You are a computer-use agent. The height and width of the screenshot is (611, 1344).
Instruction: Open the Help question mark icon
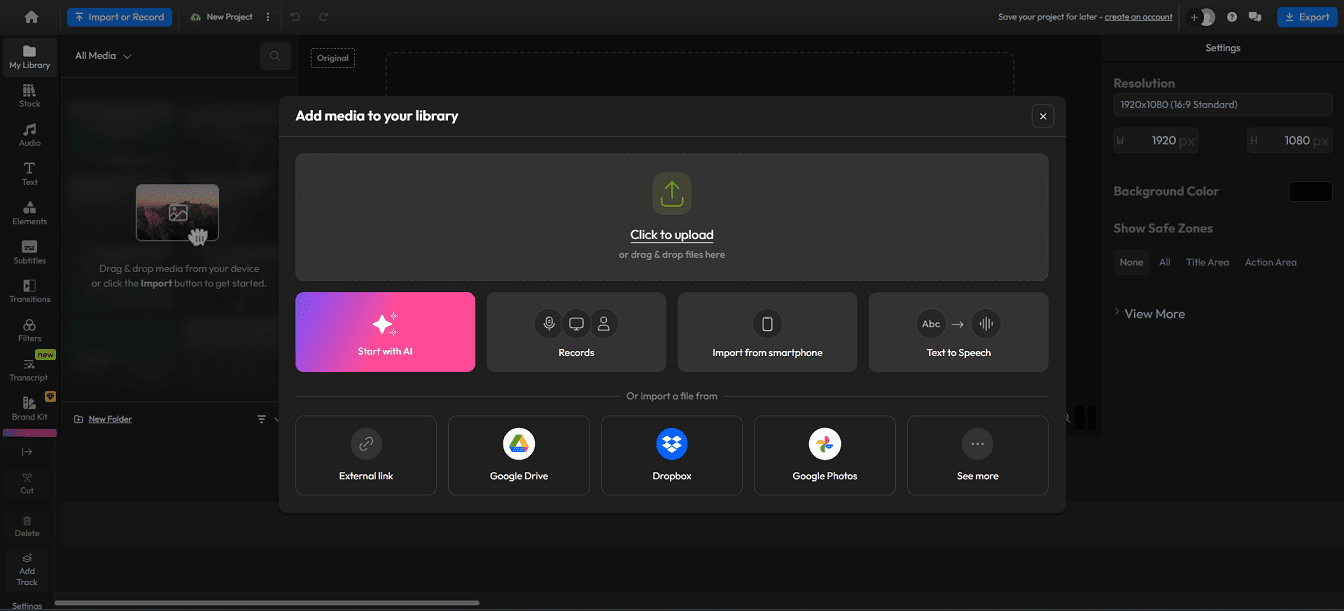point(1232,17)
